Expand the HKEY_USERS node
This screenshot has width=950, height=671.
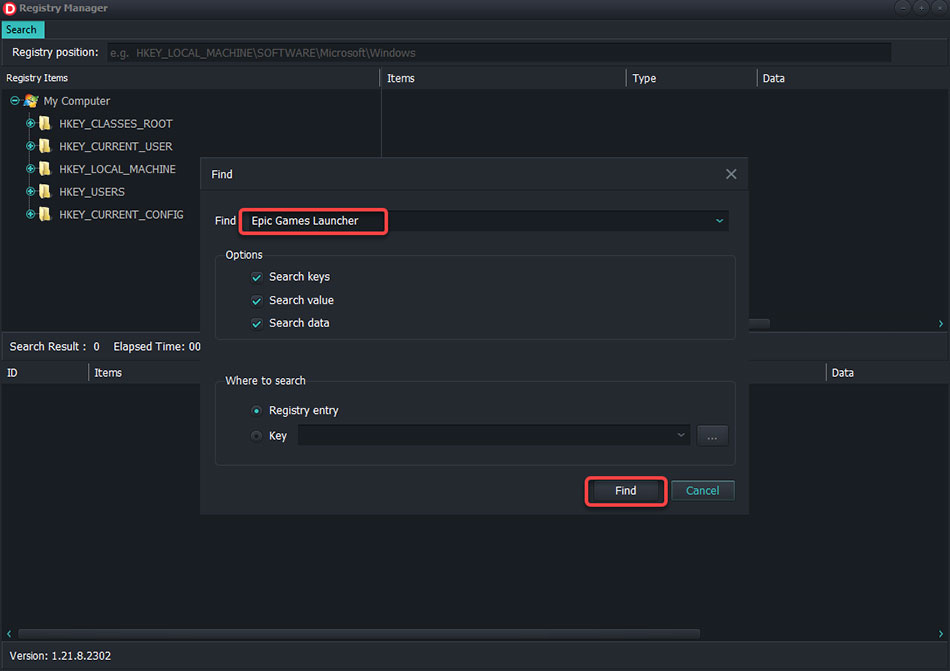30,191
